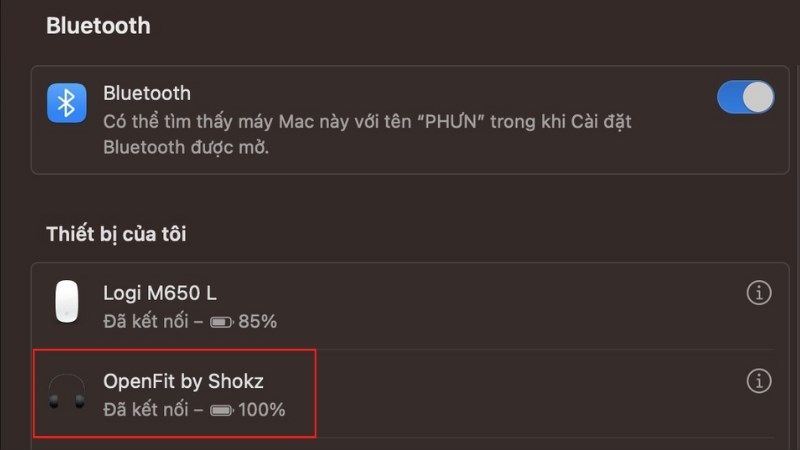Screen dimensions: 800x450
Task: Click the OpenFit by Shokz battery icon
Action: pos(221,410)
